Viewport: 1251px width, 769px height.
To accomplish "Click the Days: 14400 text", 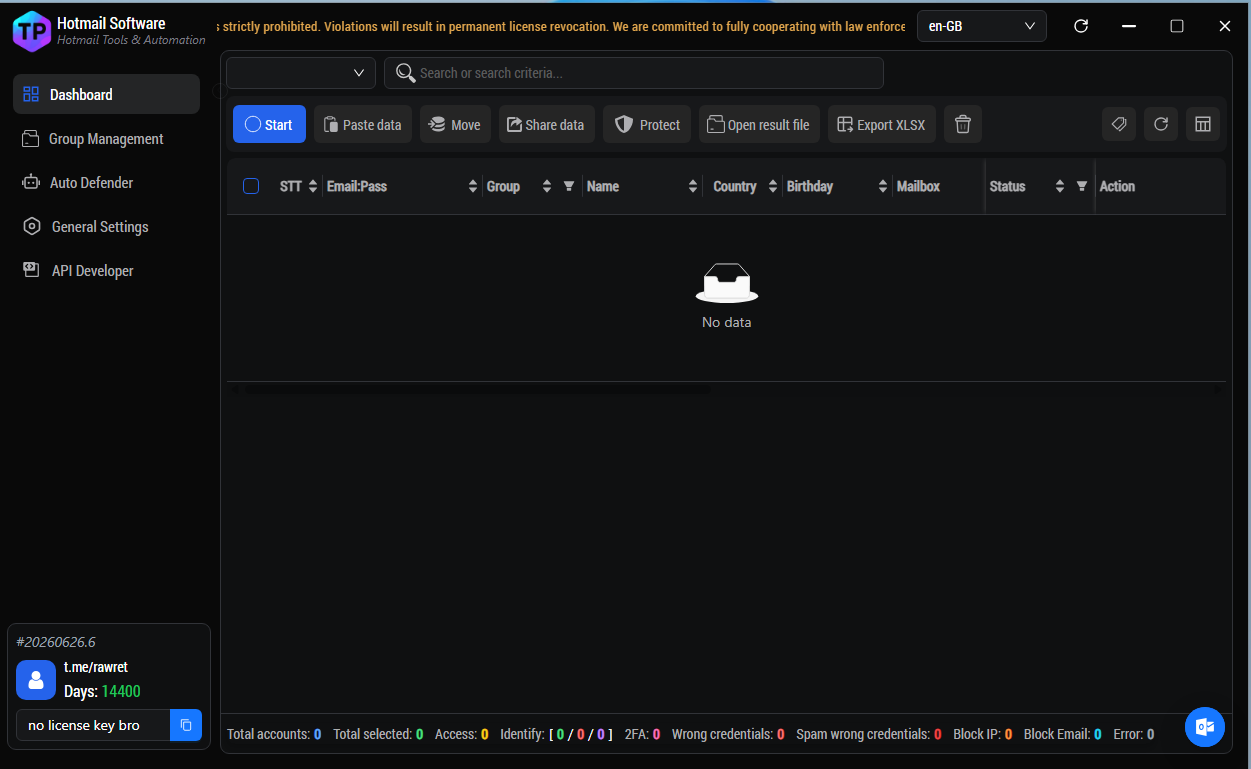I will [x=102, y=692].
